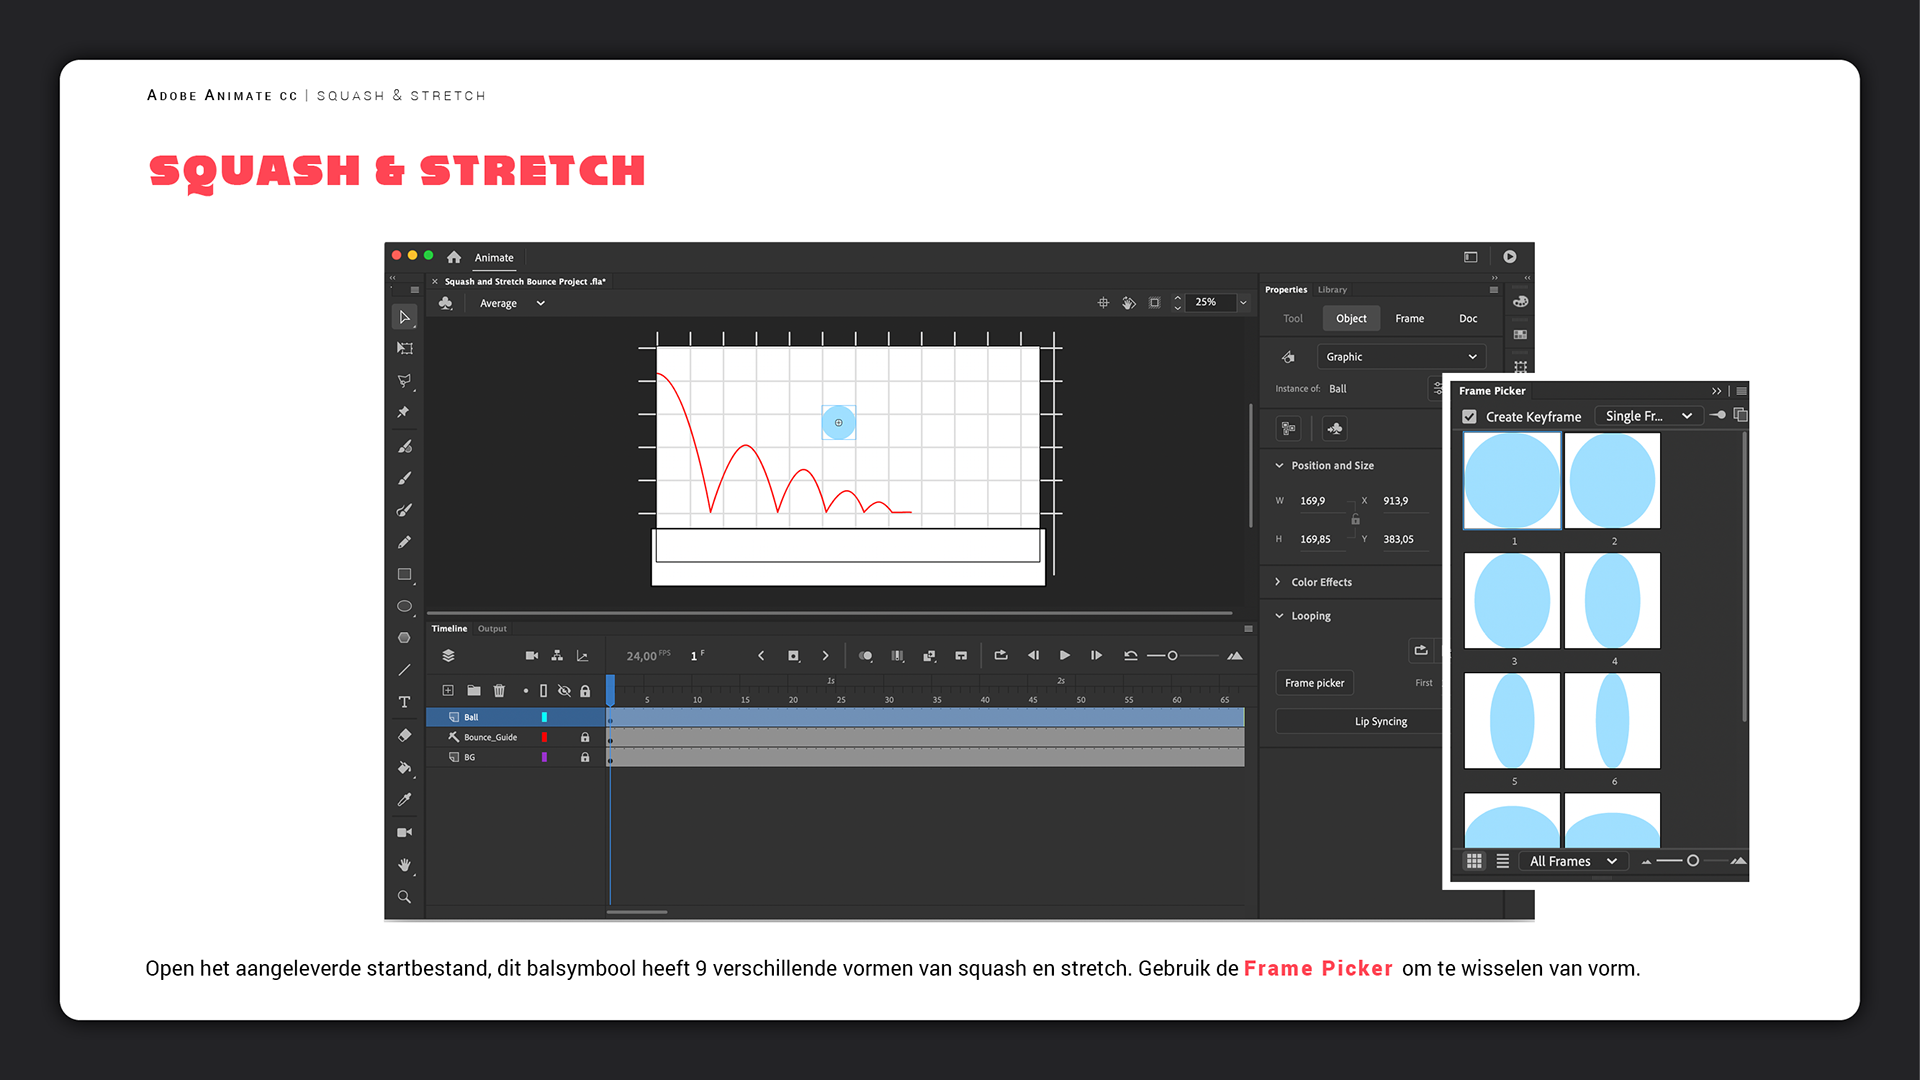Delete layer with the trash icon
Screen dimensions: 1920x1080
(499, 690)
